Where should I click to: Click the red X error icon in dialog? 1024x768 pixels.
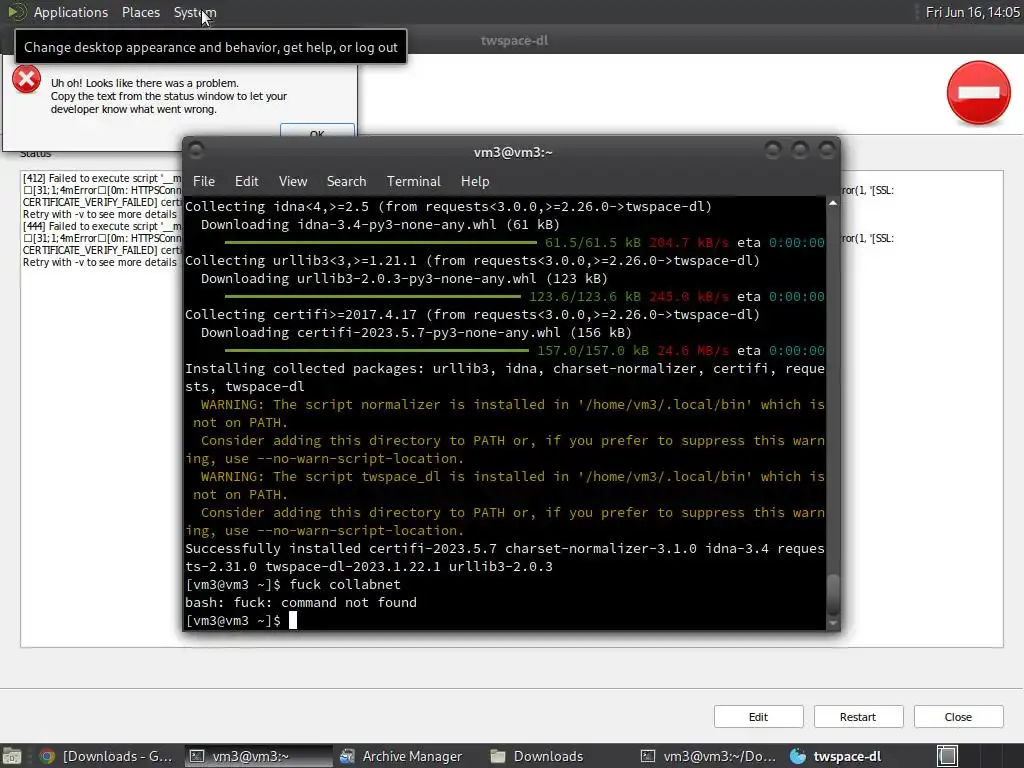tap(27, 80)
